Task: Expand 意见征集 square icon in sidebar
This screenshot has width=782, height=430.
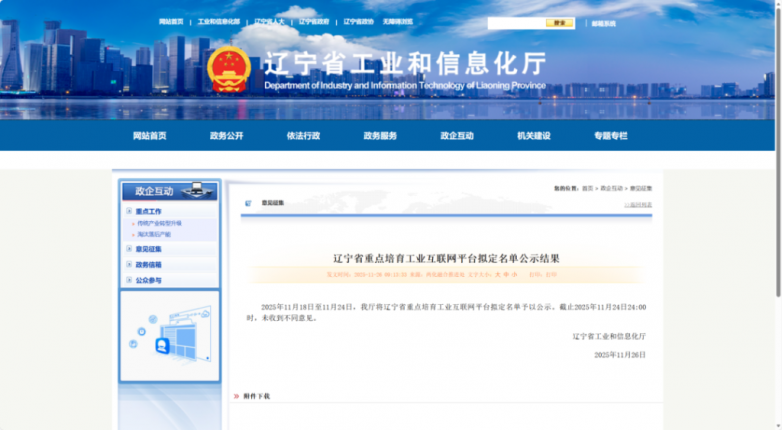Action: point(129,249)
